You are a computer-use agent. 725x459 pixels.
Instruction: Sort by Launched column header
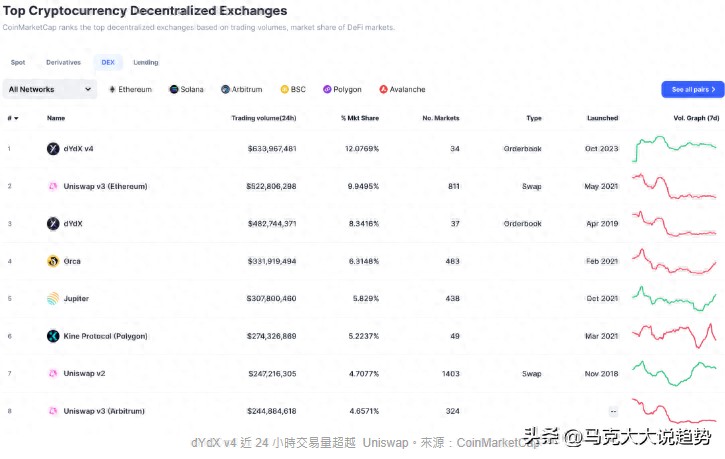pos(602,118)
